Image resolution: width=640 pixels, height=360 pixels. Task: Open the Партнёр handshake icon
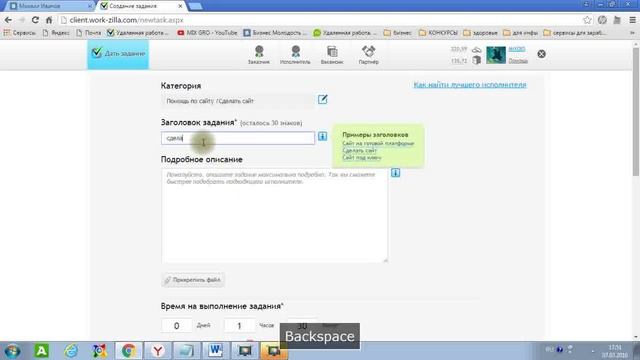coord(369,55)
